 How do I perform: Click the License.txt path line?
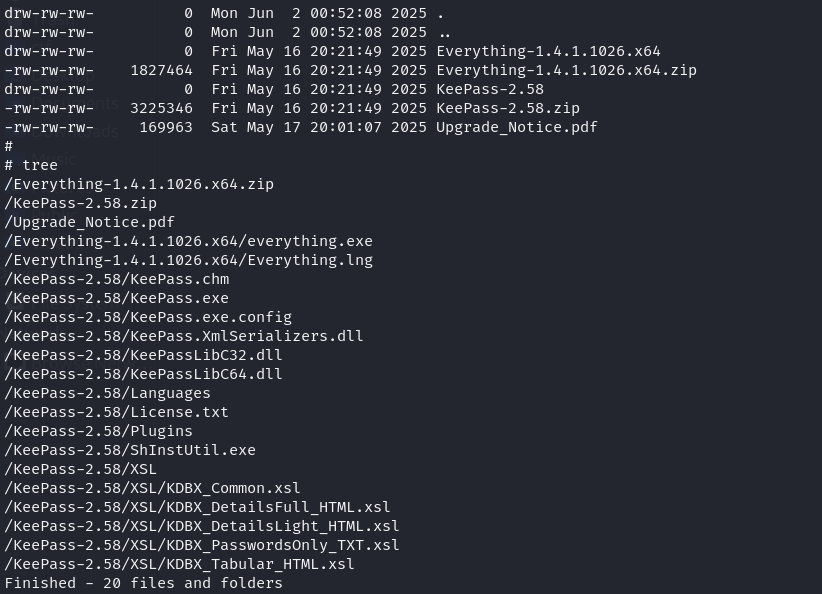click(116, 412)
